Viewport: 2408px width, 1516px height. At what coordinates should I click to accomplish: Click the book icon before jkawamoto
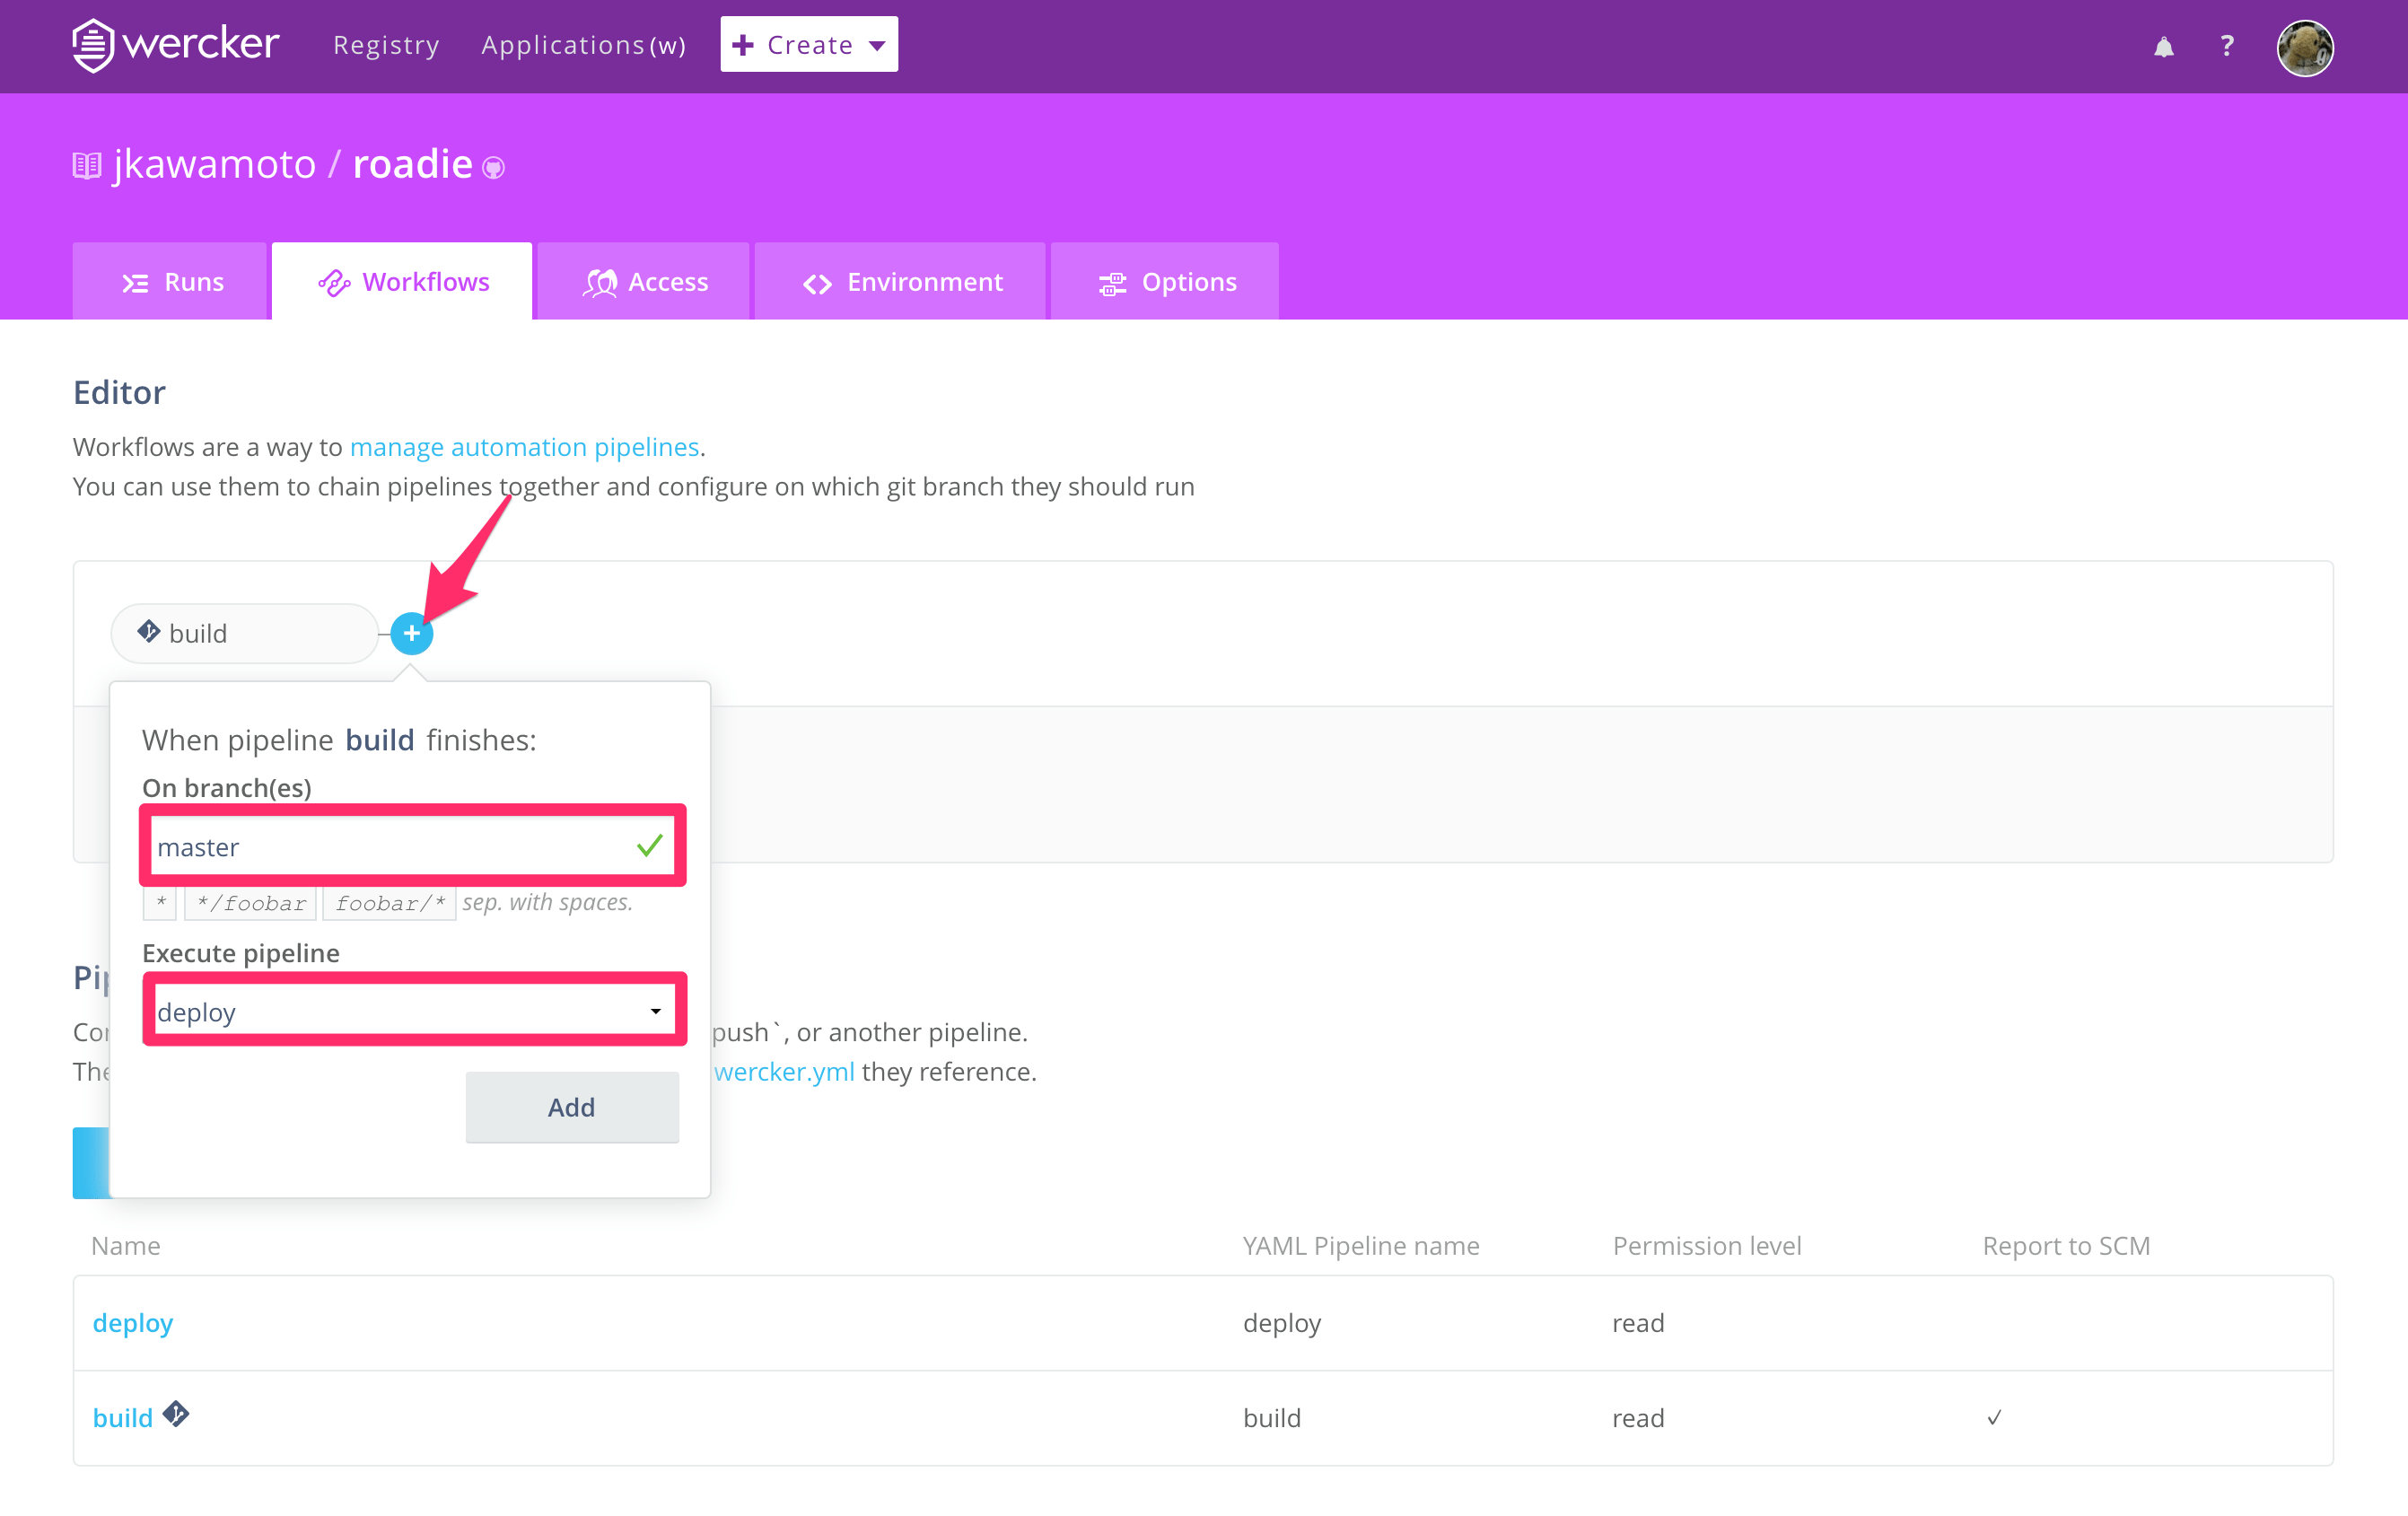tap(87, 166)
